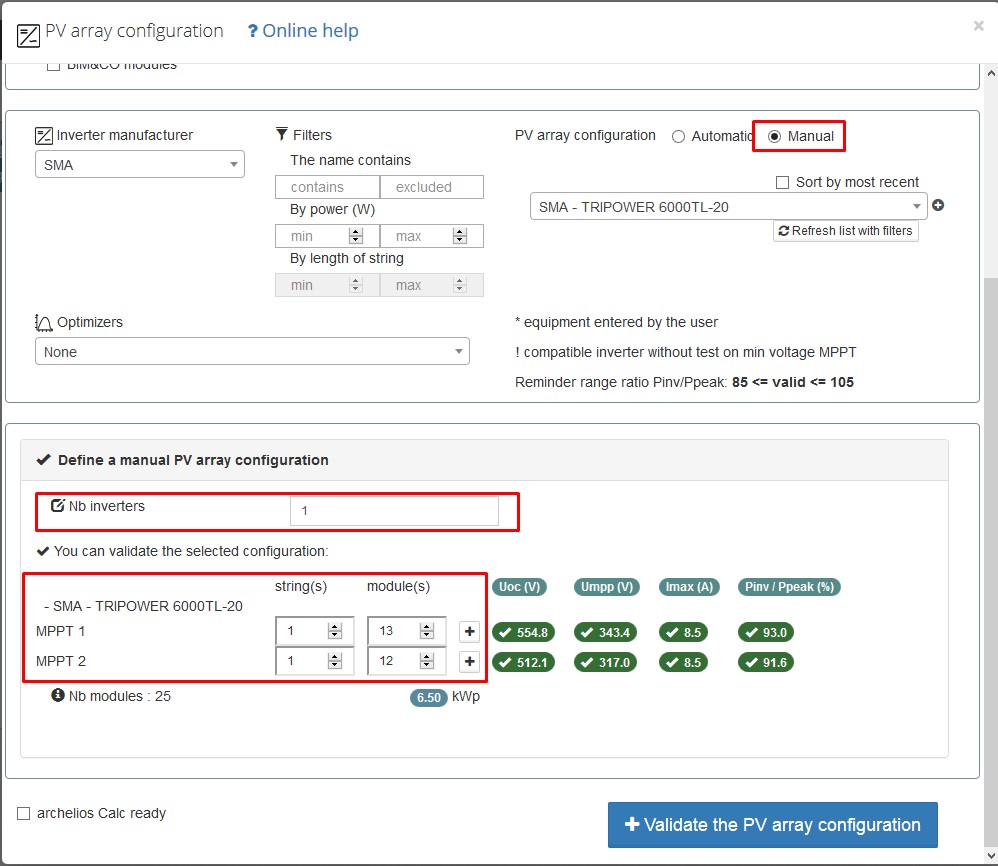Image resolution: width=998 pixels, height=866 pixels.
Task: Adjust the MPPT 2 strings spinner
Action: point(335,661)
